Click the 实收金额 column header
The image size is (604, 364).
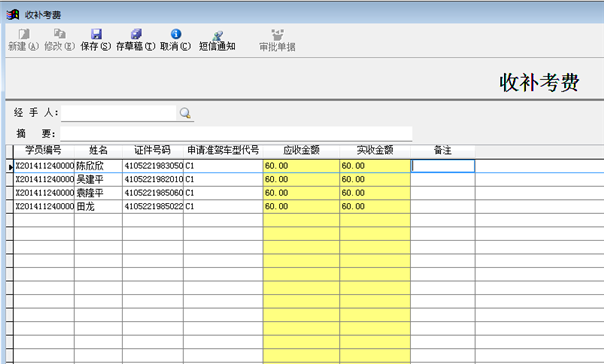[x=375, y=151]
